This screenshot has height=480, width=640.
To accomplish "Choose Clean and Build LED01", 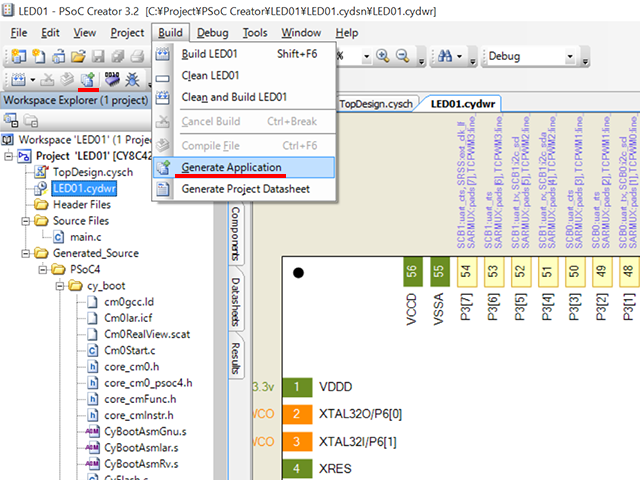I will [x=244, y=97].
